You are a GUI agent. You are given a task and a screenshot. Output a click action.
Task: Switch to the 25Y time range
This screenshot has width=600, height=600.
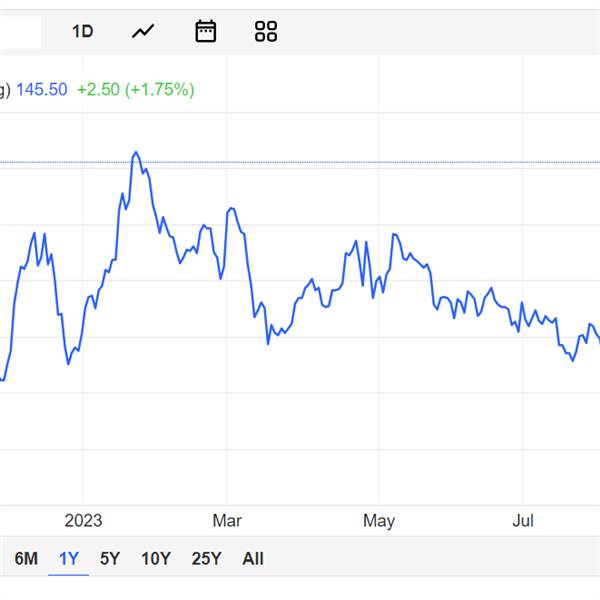[x=207, y=559]
